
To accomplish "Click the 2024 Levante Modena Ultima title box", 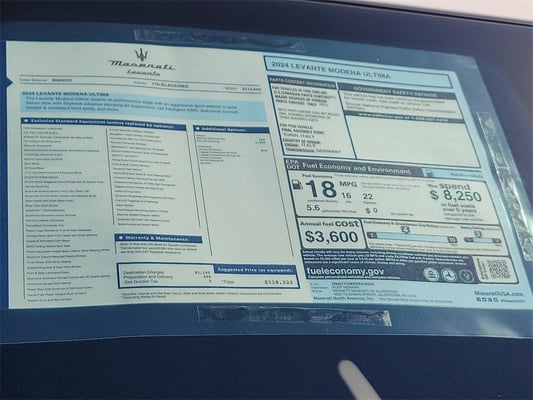I will [359, 71].
